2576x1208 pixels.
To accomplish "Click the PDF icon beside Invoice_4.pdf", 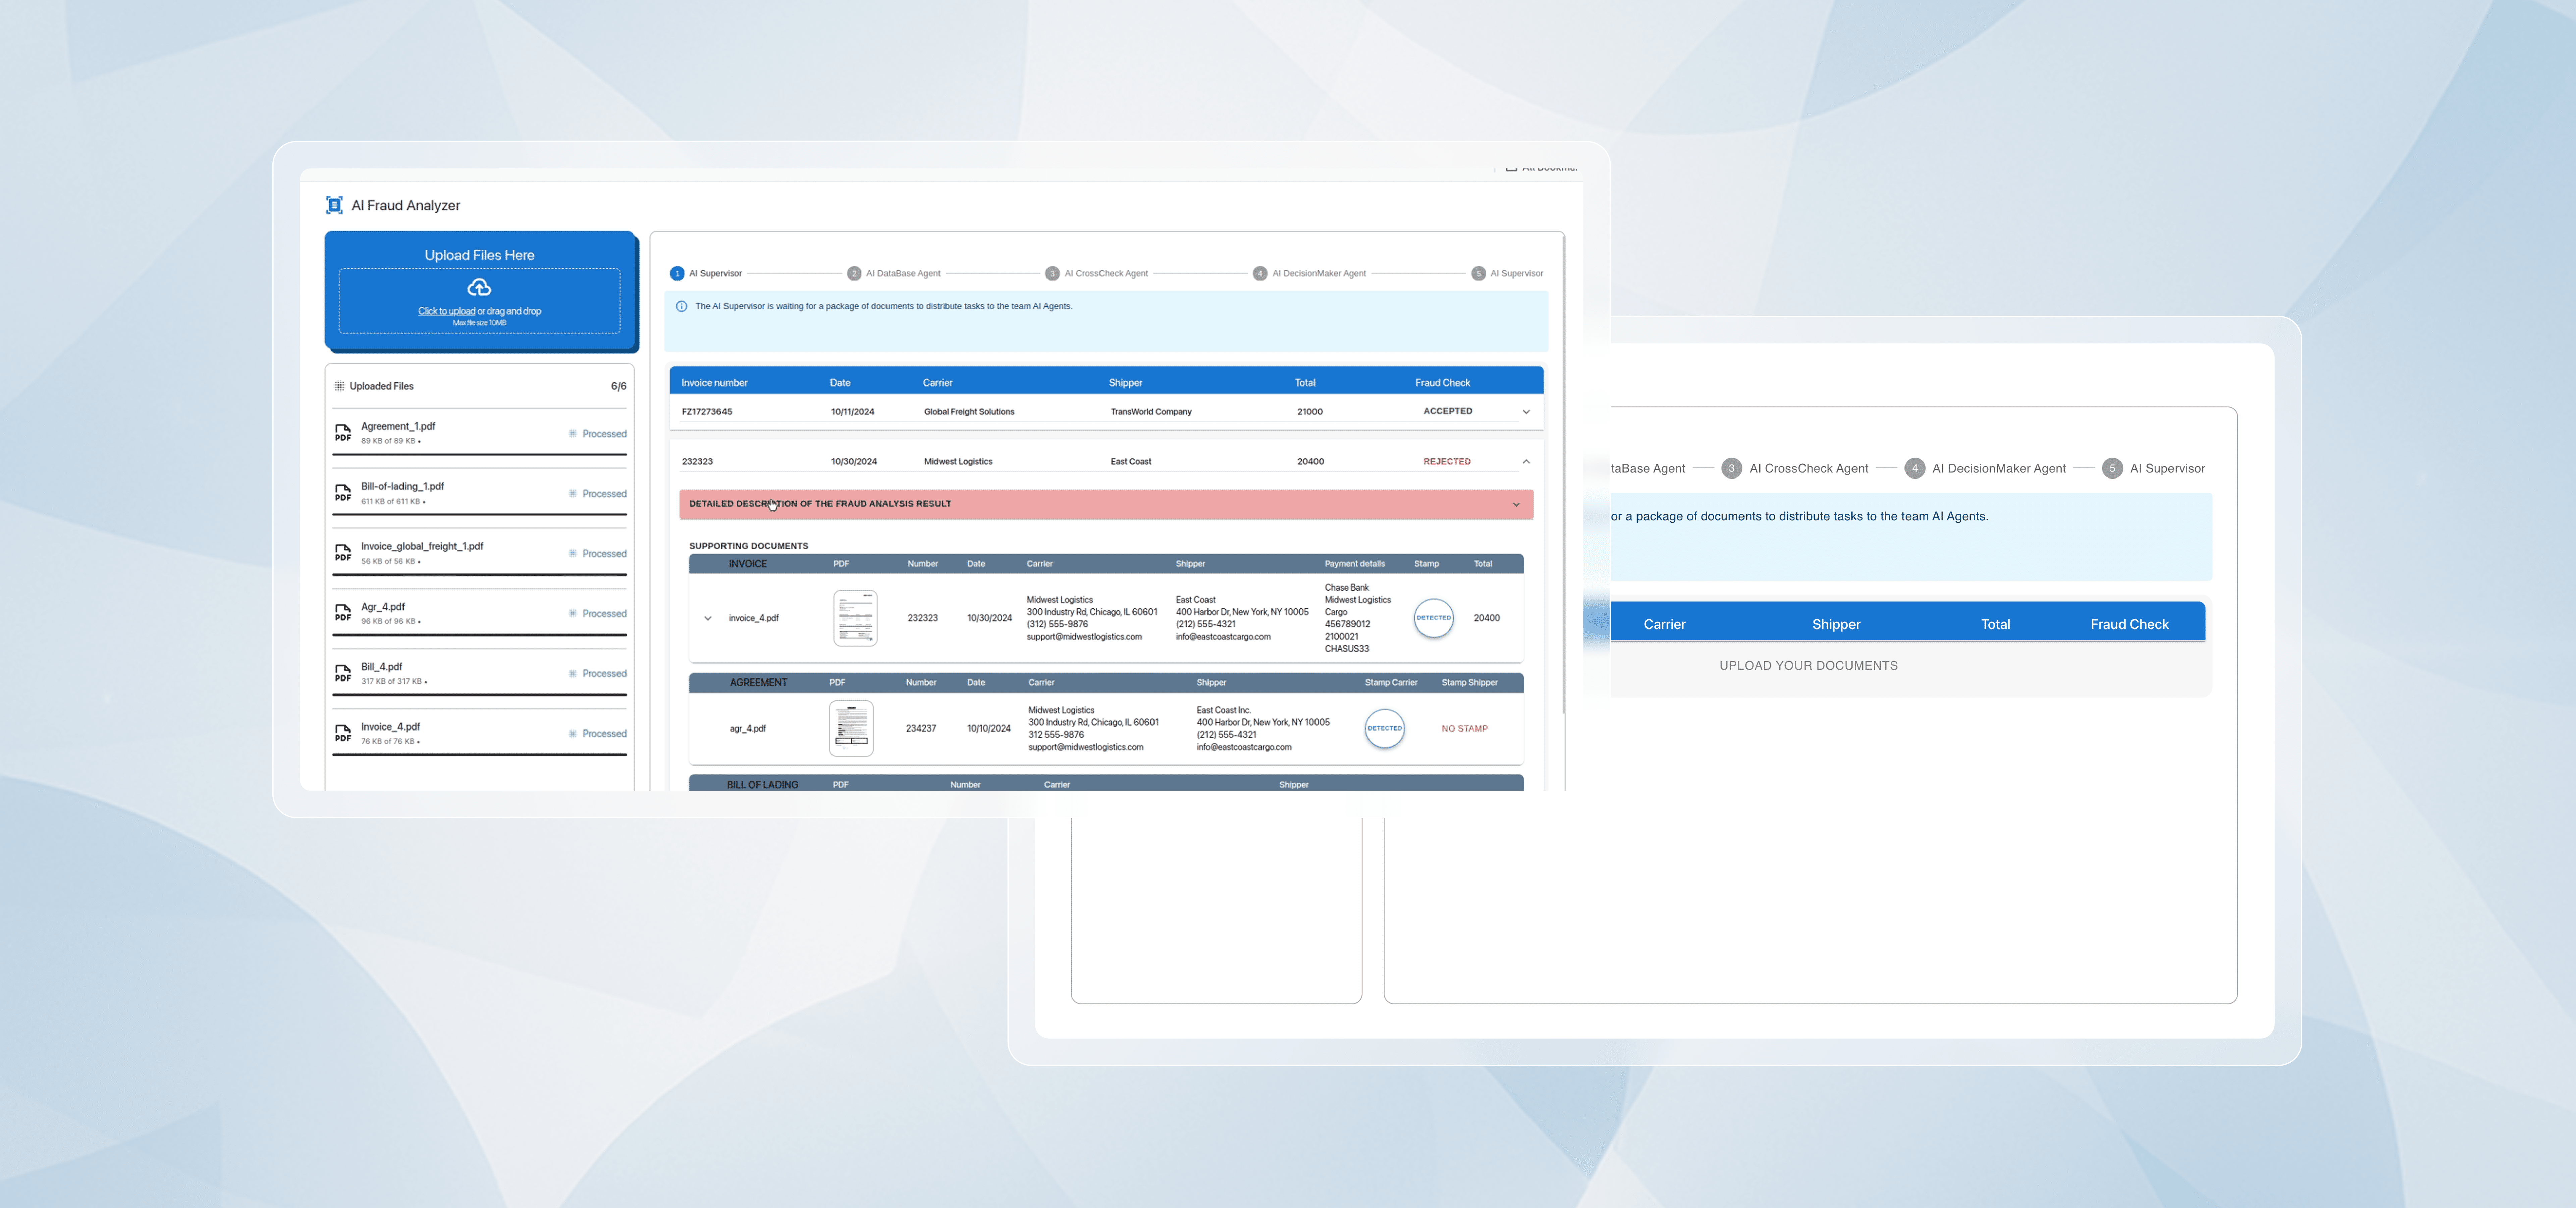I will [343, 733].
